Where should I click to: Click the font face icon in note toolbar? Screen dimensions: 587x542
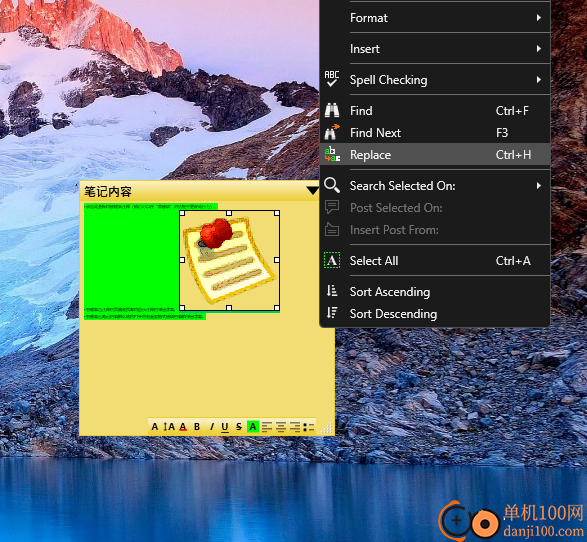point(155,427)
